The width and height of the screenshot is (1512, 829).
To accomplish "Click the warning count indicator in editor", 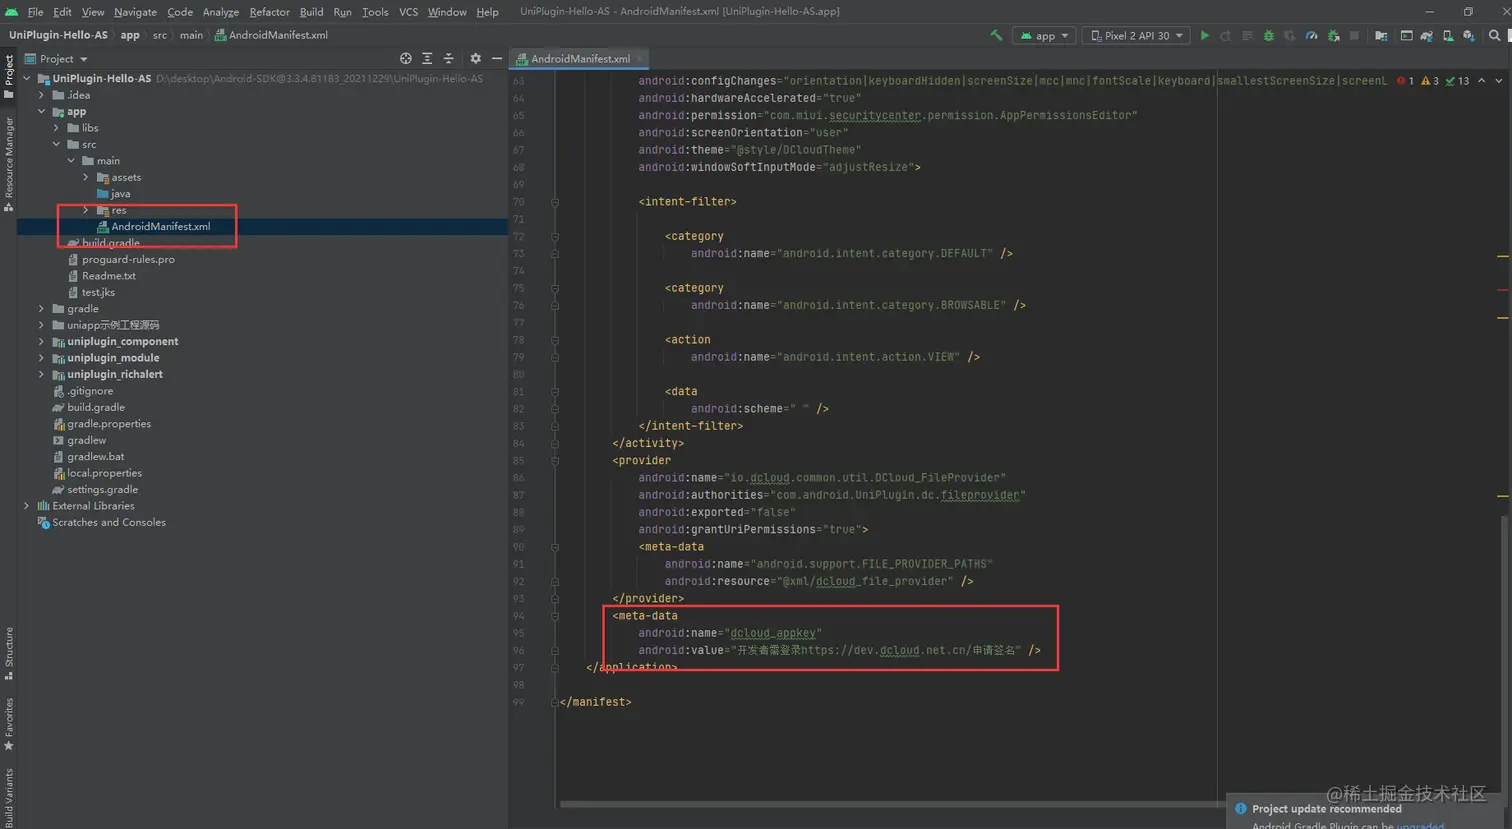I will (x=1430, y=81).
